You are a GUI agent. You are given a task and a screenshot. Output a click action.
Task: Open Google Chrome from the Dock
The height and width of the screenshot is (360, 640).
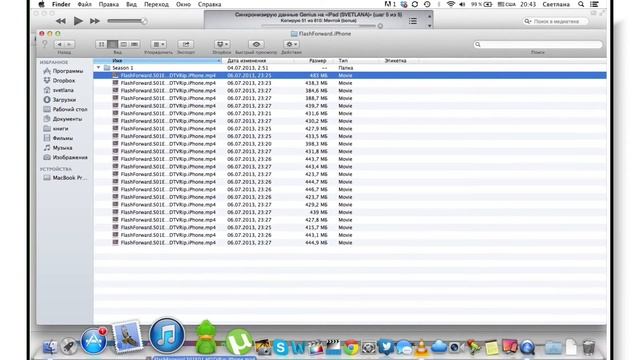351,347
